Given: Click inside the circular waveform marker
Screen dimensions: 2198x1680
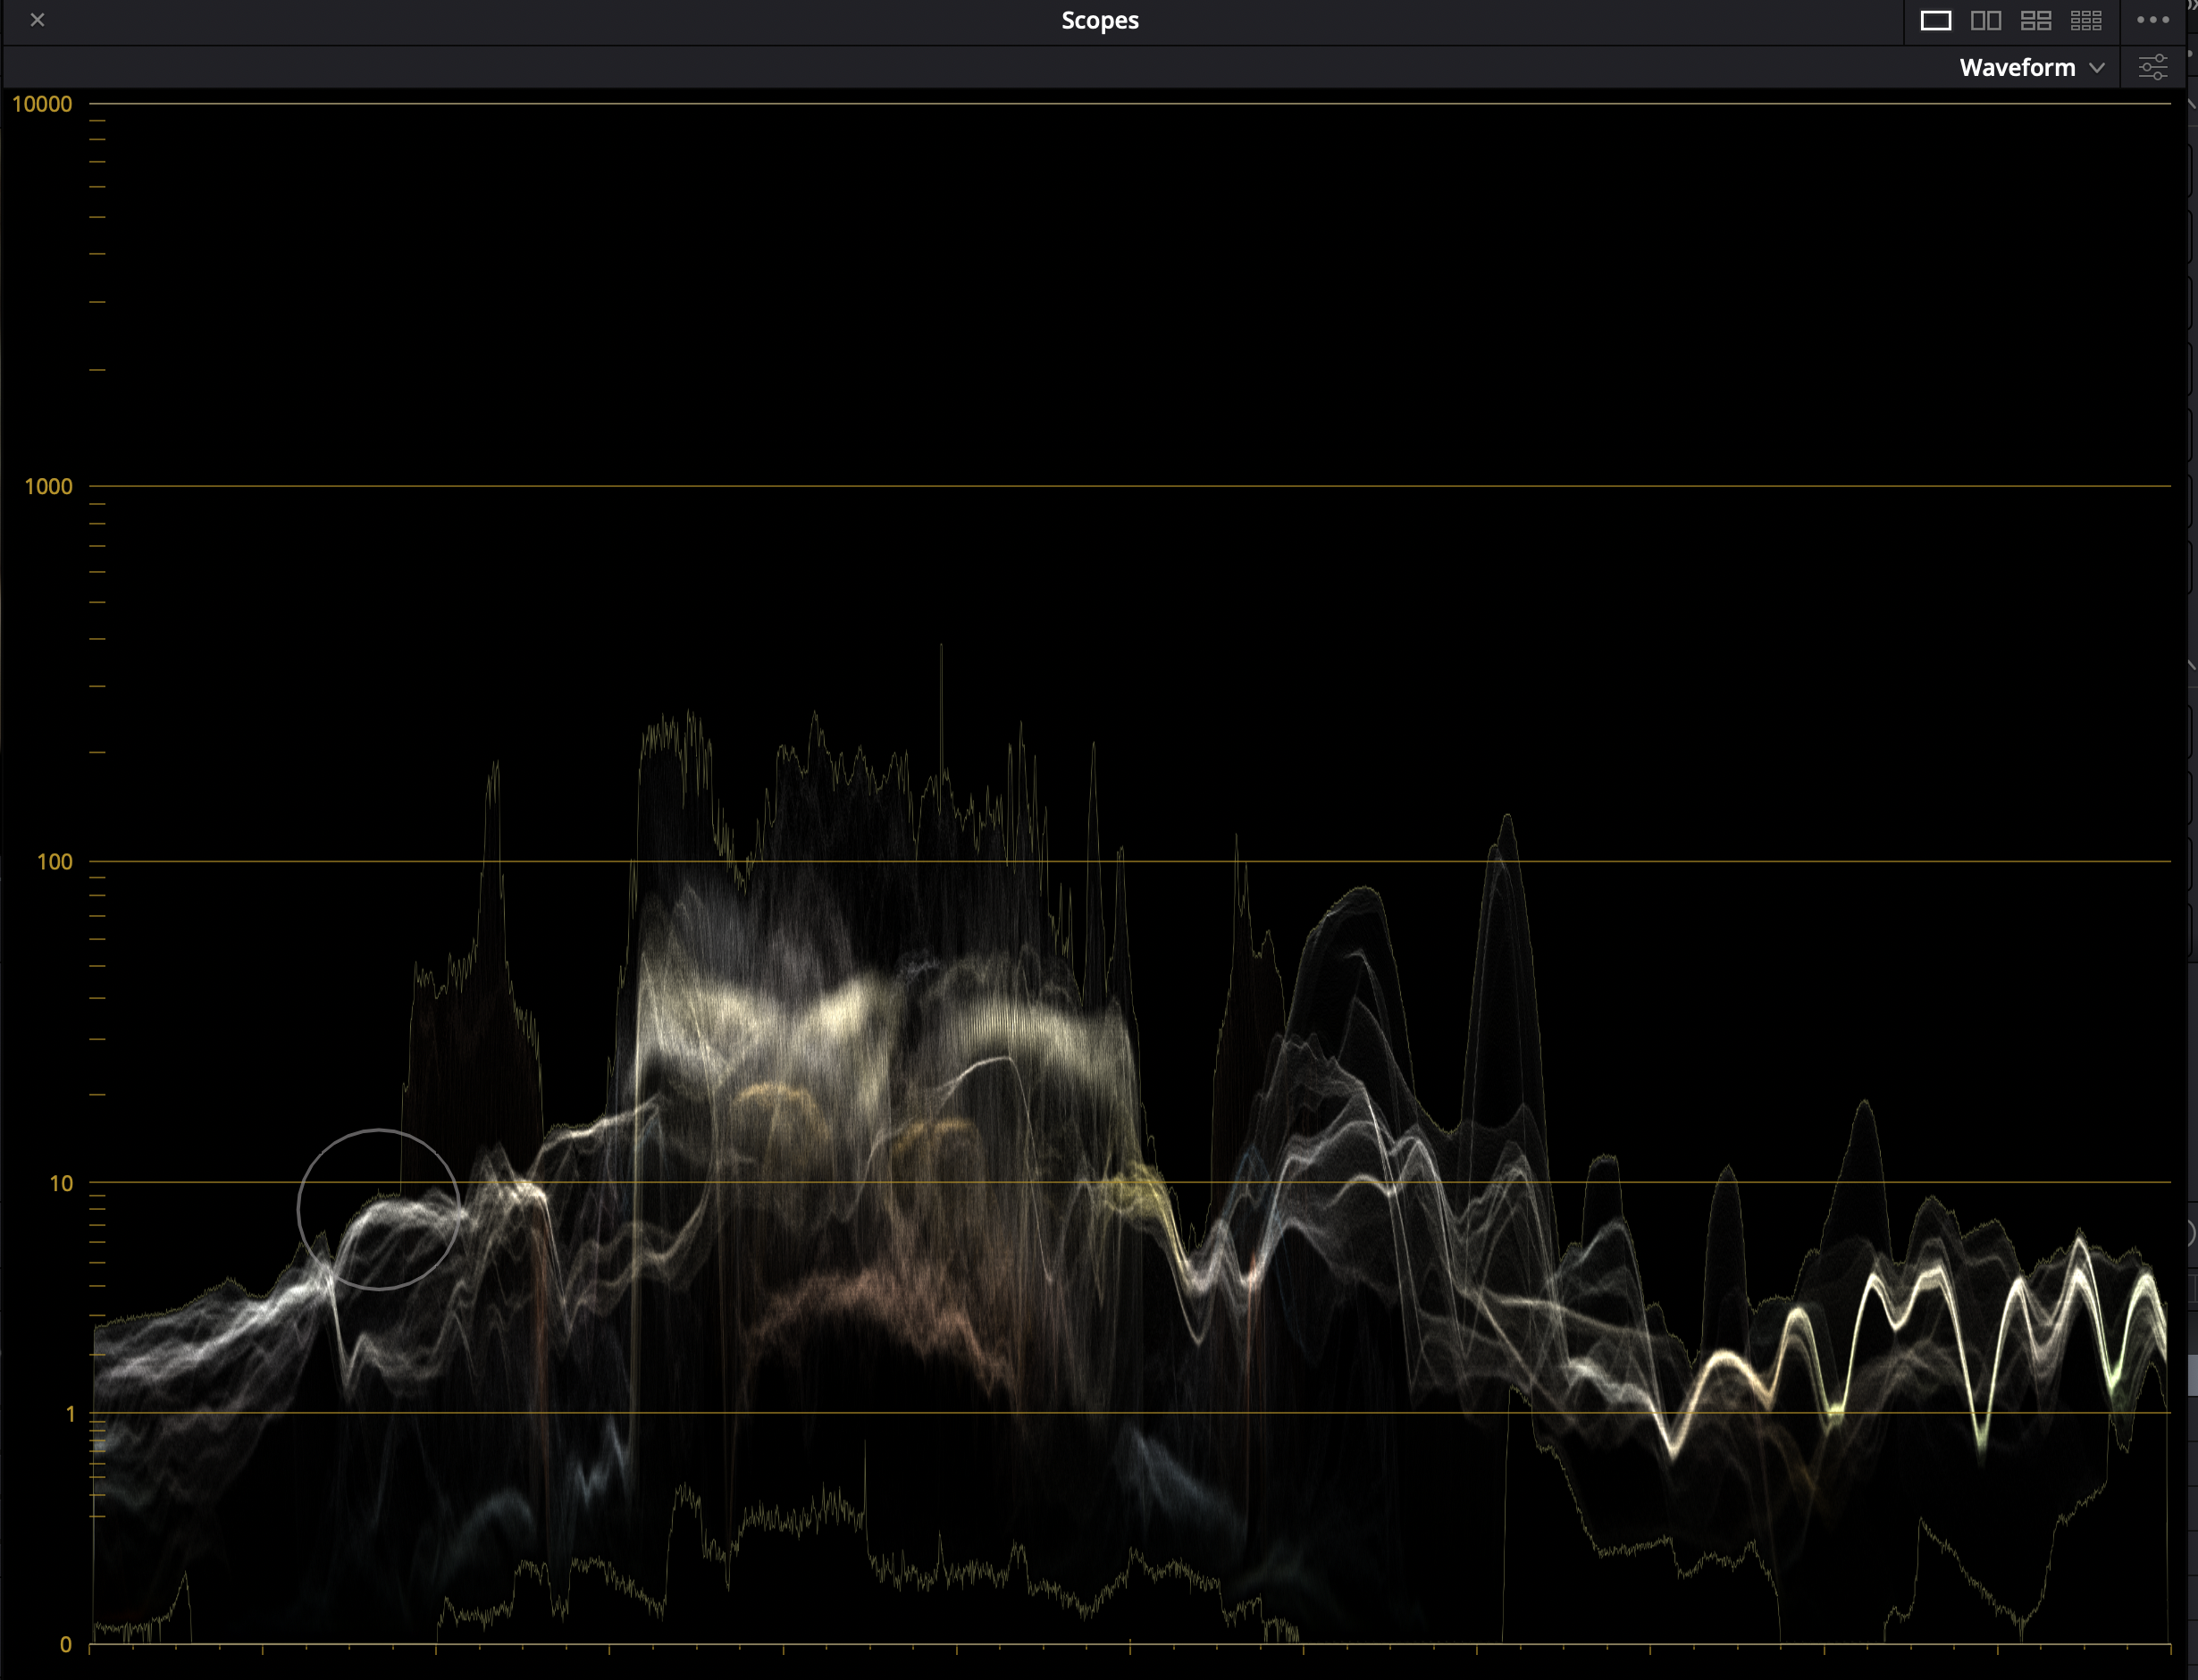Looking at the screenshot, I should (378, 1210).
